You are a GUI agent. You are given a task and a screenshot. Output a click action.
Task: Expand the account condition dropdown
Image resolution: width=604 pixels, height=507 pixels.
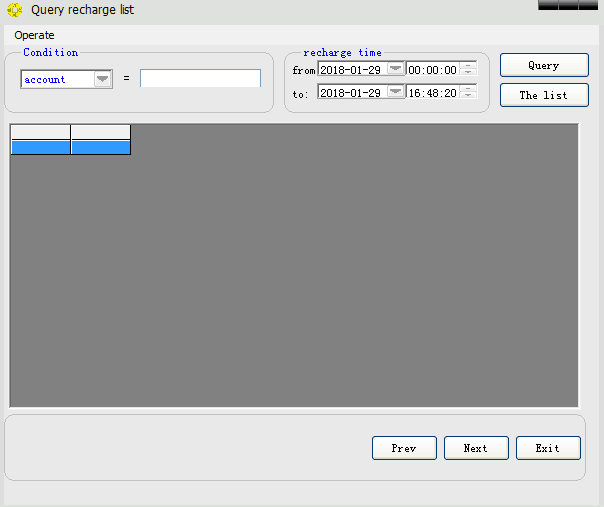pos(102,79)
